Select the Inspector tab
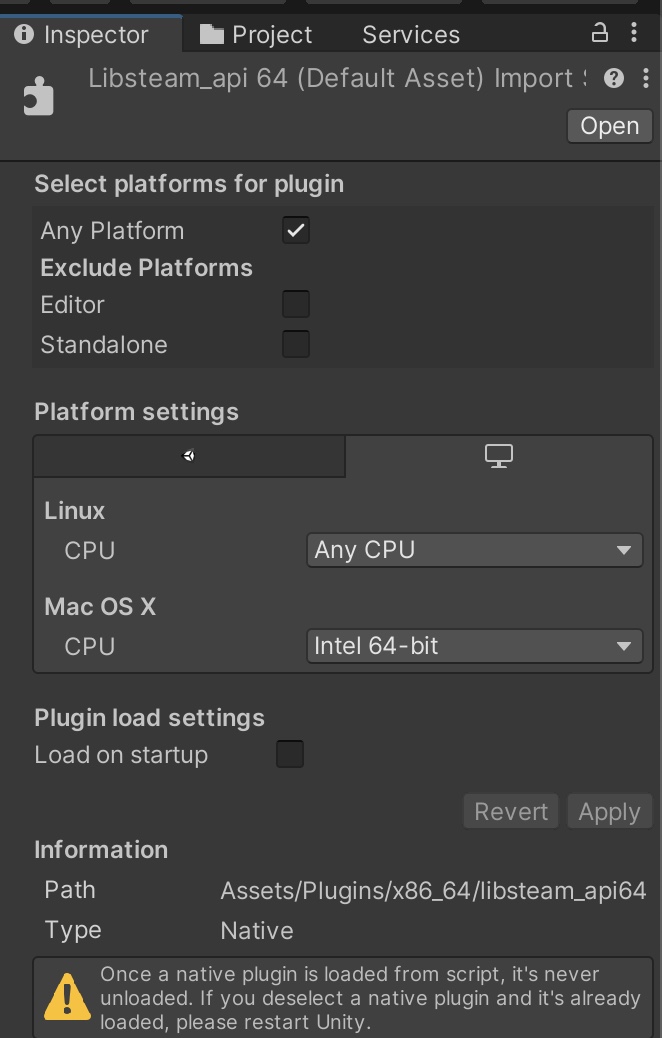Screen dimensions: 662x1038 point(82,34)
